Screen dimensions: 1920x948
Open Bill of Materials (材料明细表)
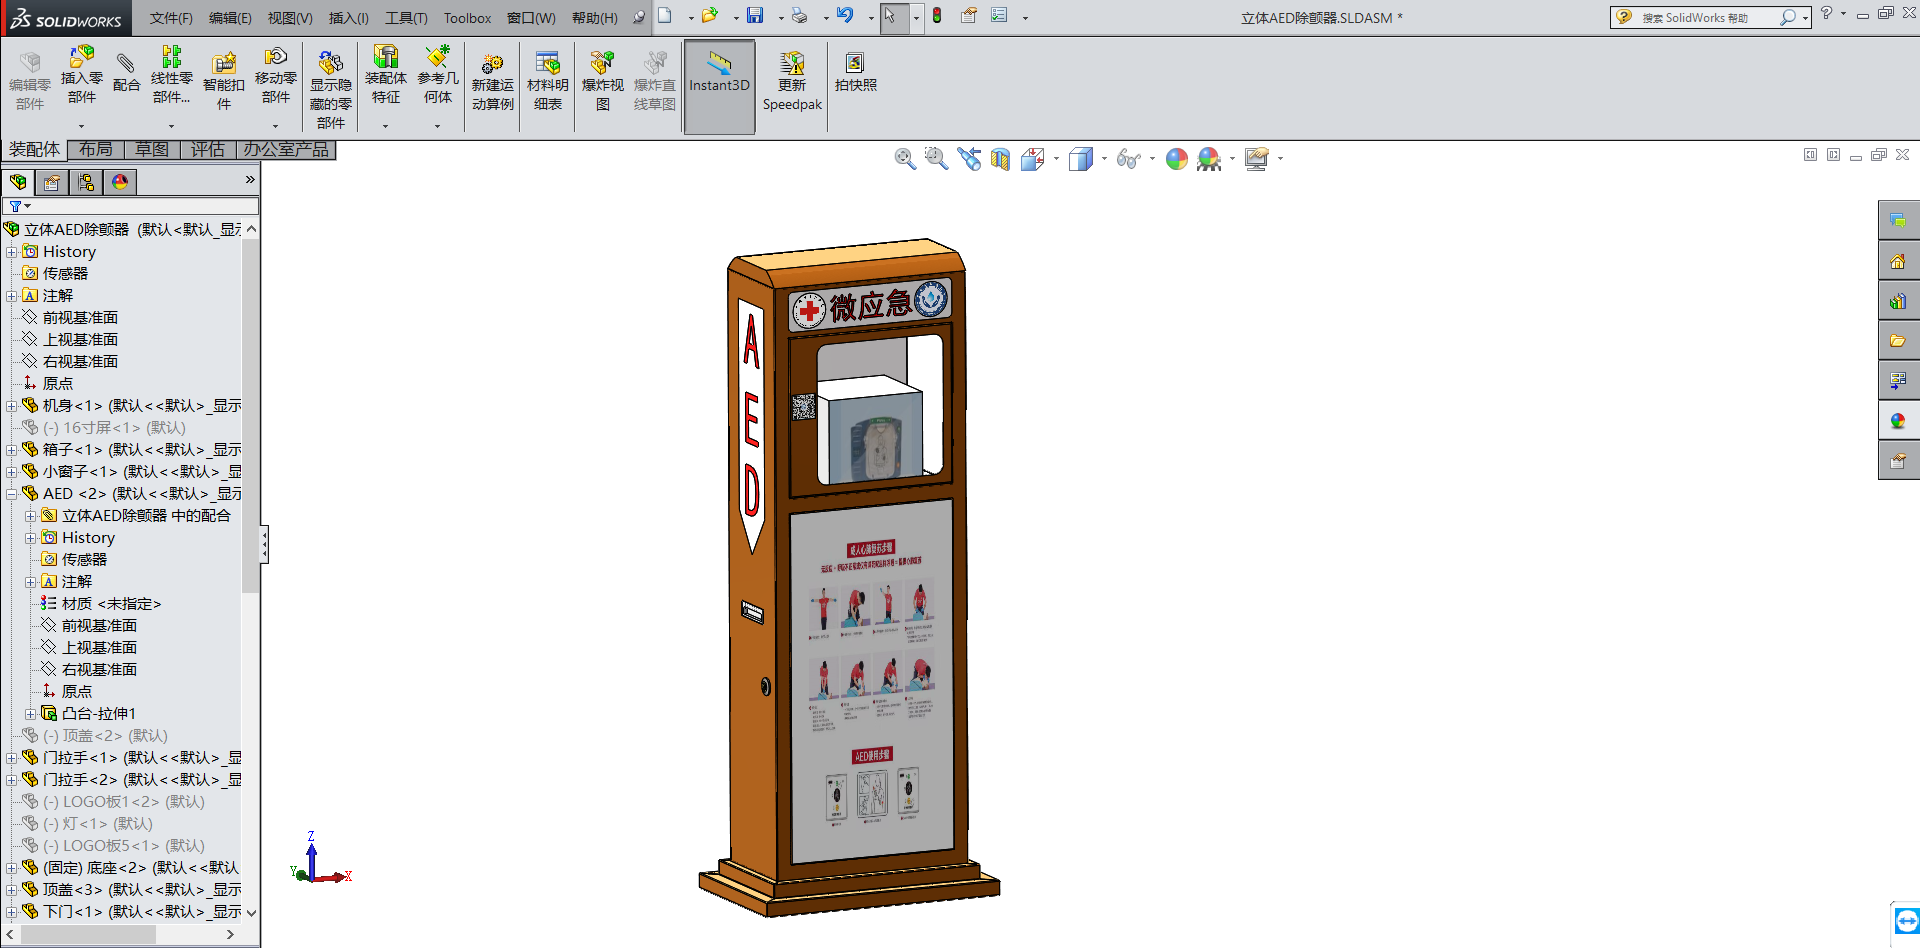click(x=548, y=82)
